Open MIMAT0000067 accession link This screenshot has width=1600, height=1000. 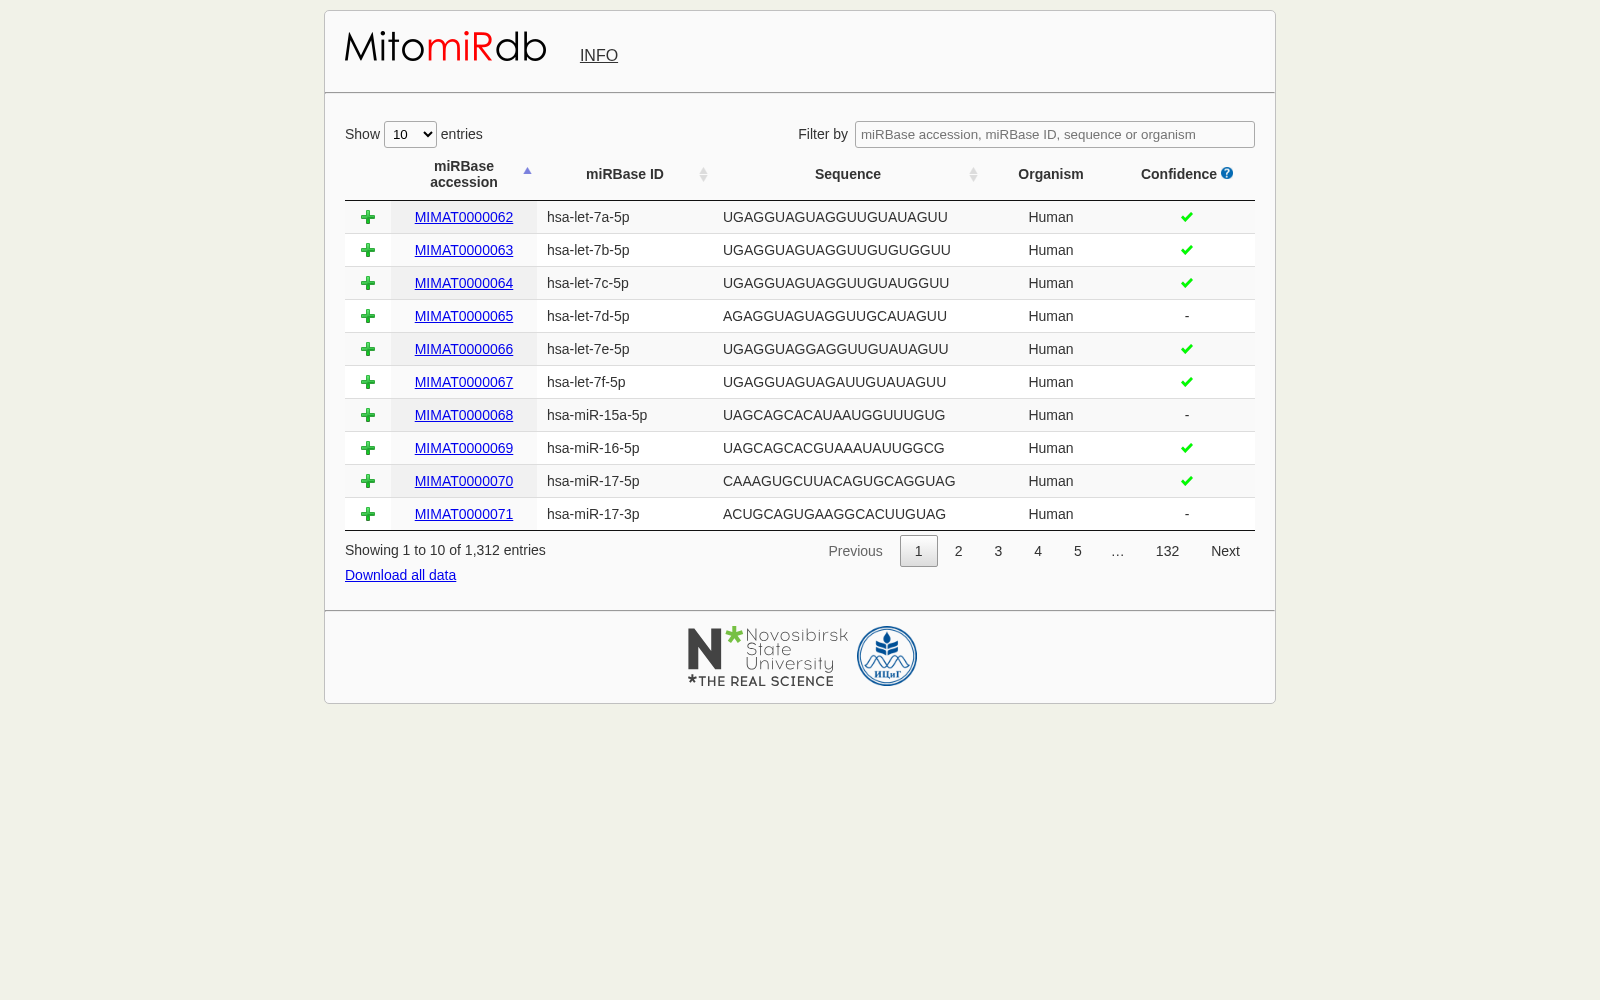tap(464, 382)
